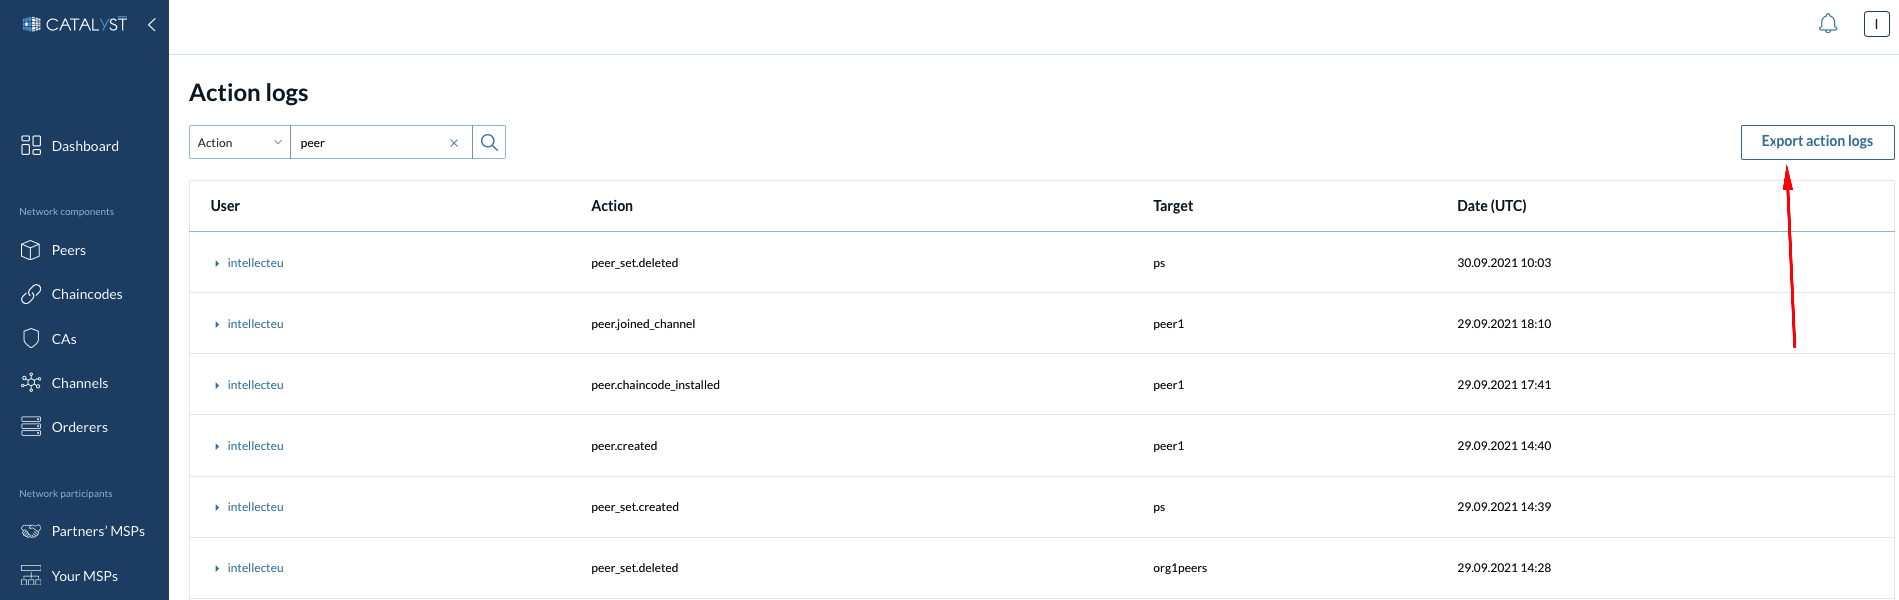Open intellecteu user in the 14:28 row
Image resolution: width=1899 pixels, height=600 pixels.
tap(255, 568)
